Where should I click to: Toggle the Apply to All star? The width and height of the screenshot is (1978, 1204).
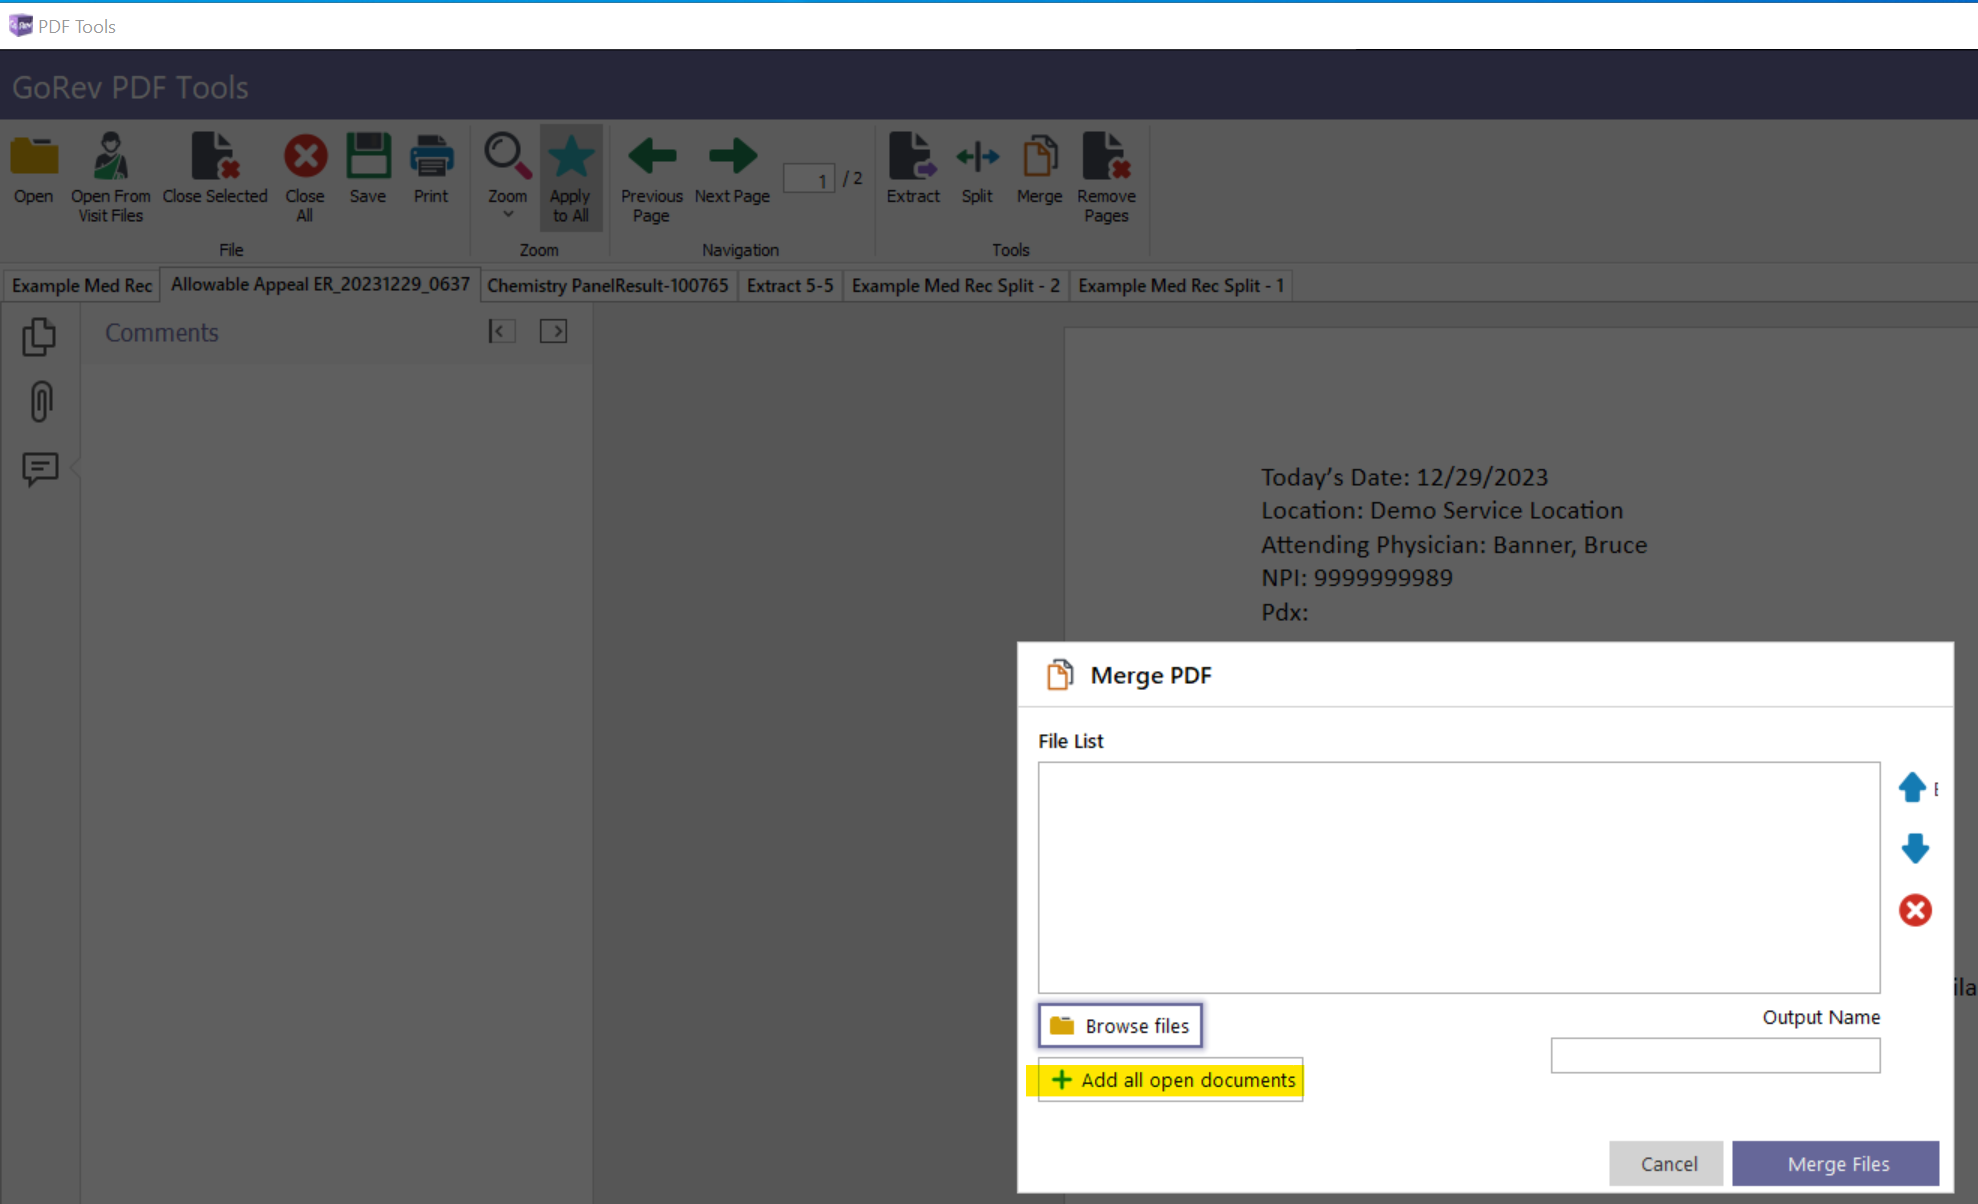[x=570, y=177]
